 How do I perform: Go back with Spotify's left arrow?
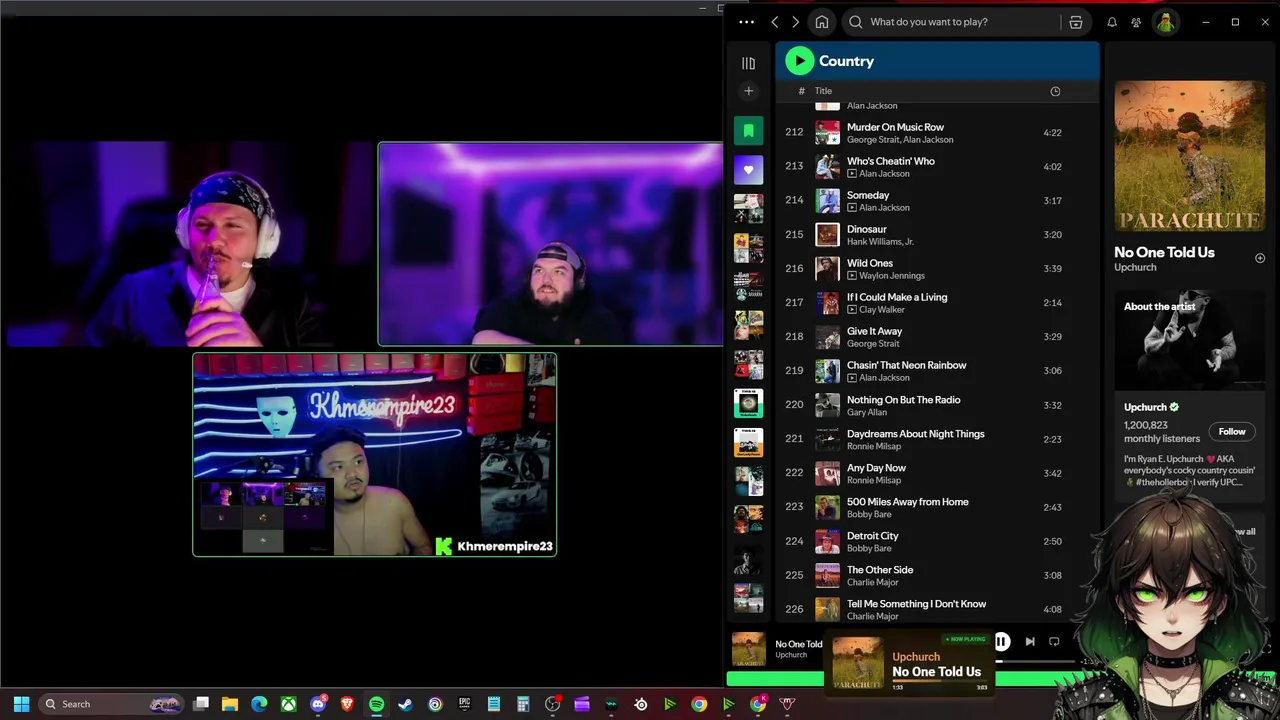pyautogui.click(x=775, y=22)
